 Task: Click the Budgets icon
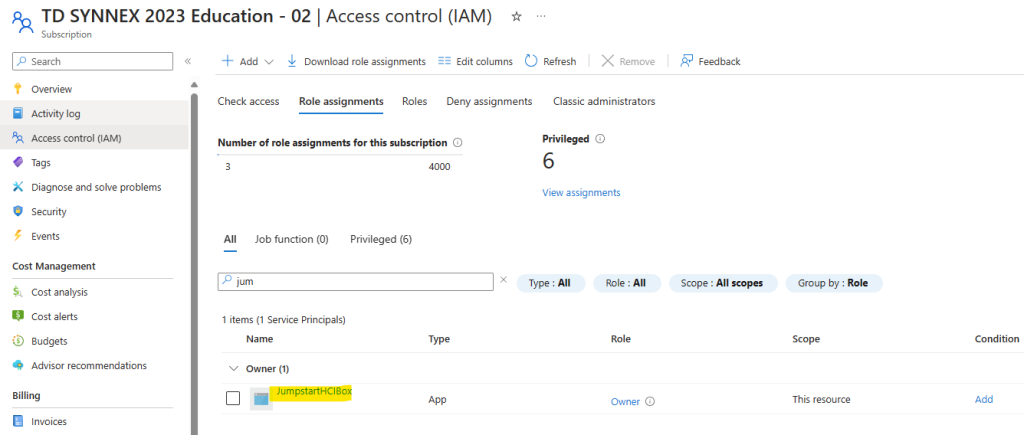click(18, 341)
